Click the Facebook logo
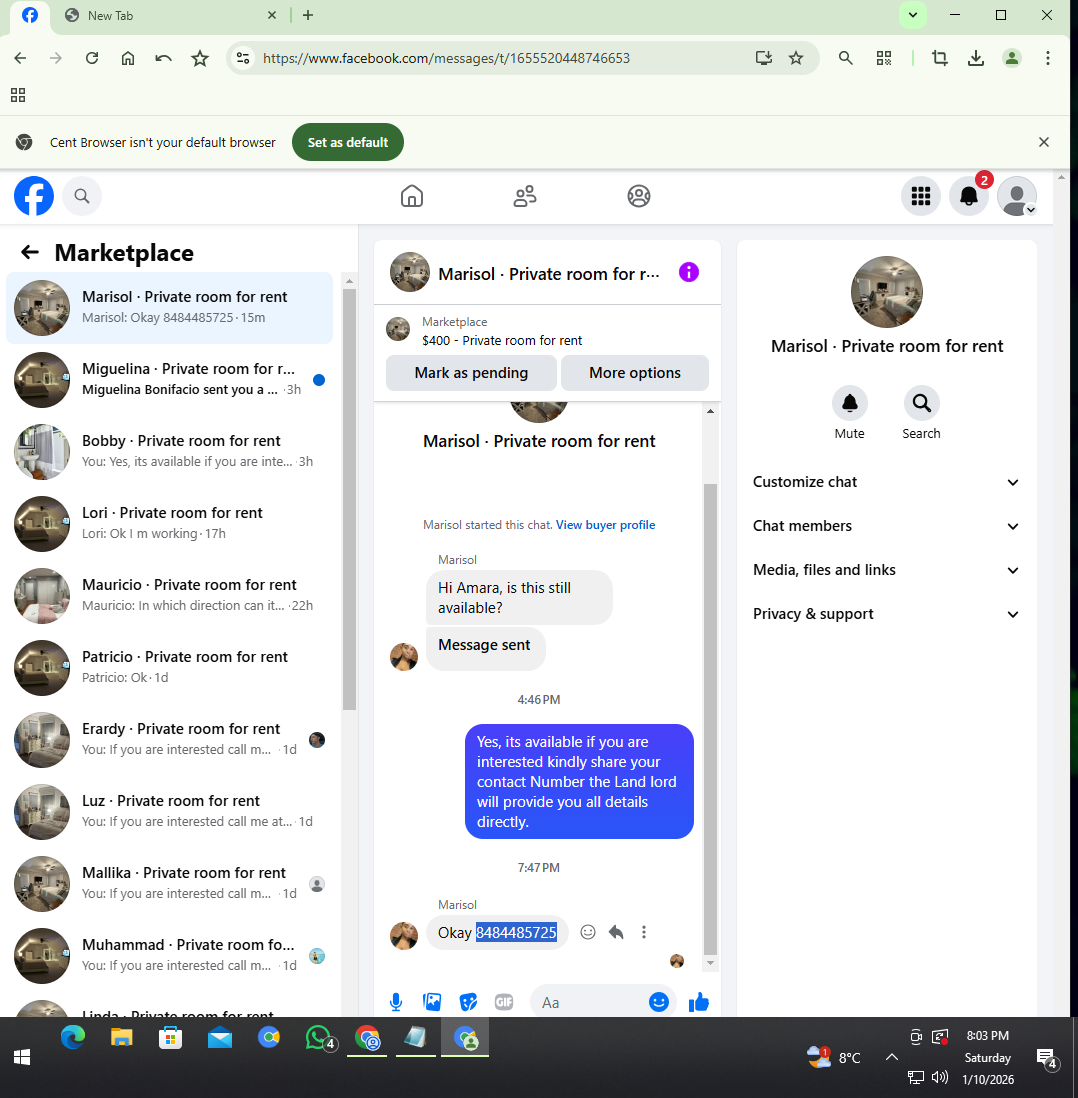Viewport: 1078px width, 1098px height. pos(34,196)
